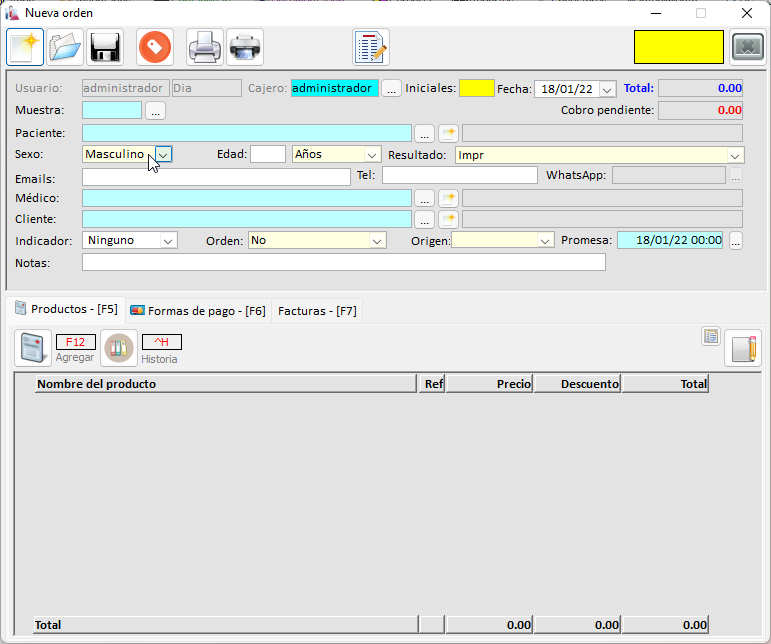Click the Precio column header
Image resolution: width=771 pixels, height=644 pixels.
click(489, 384)
